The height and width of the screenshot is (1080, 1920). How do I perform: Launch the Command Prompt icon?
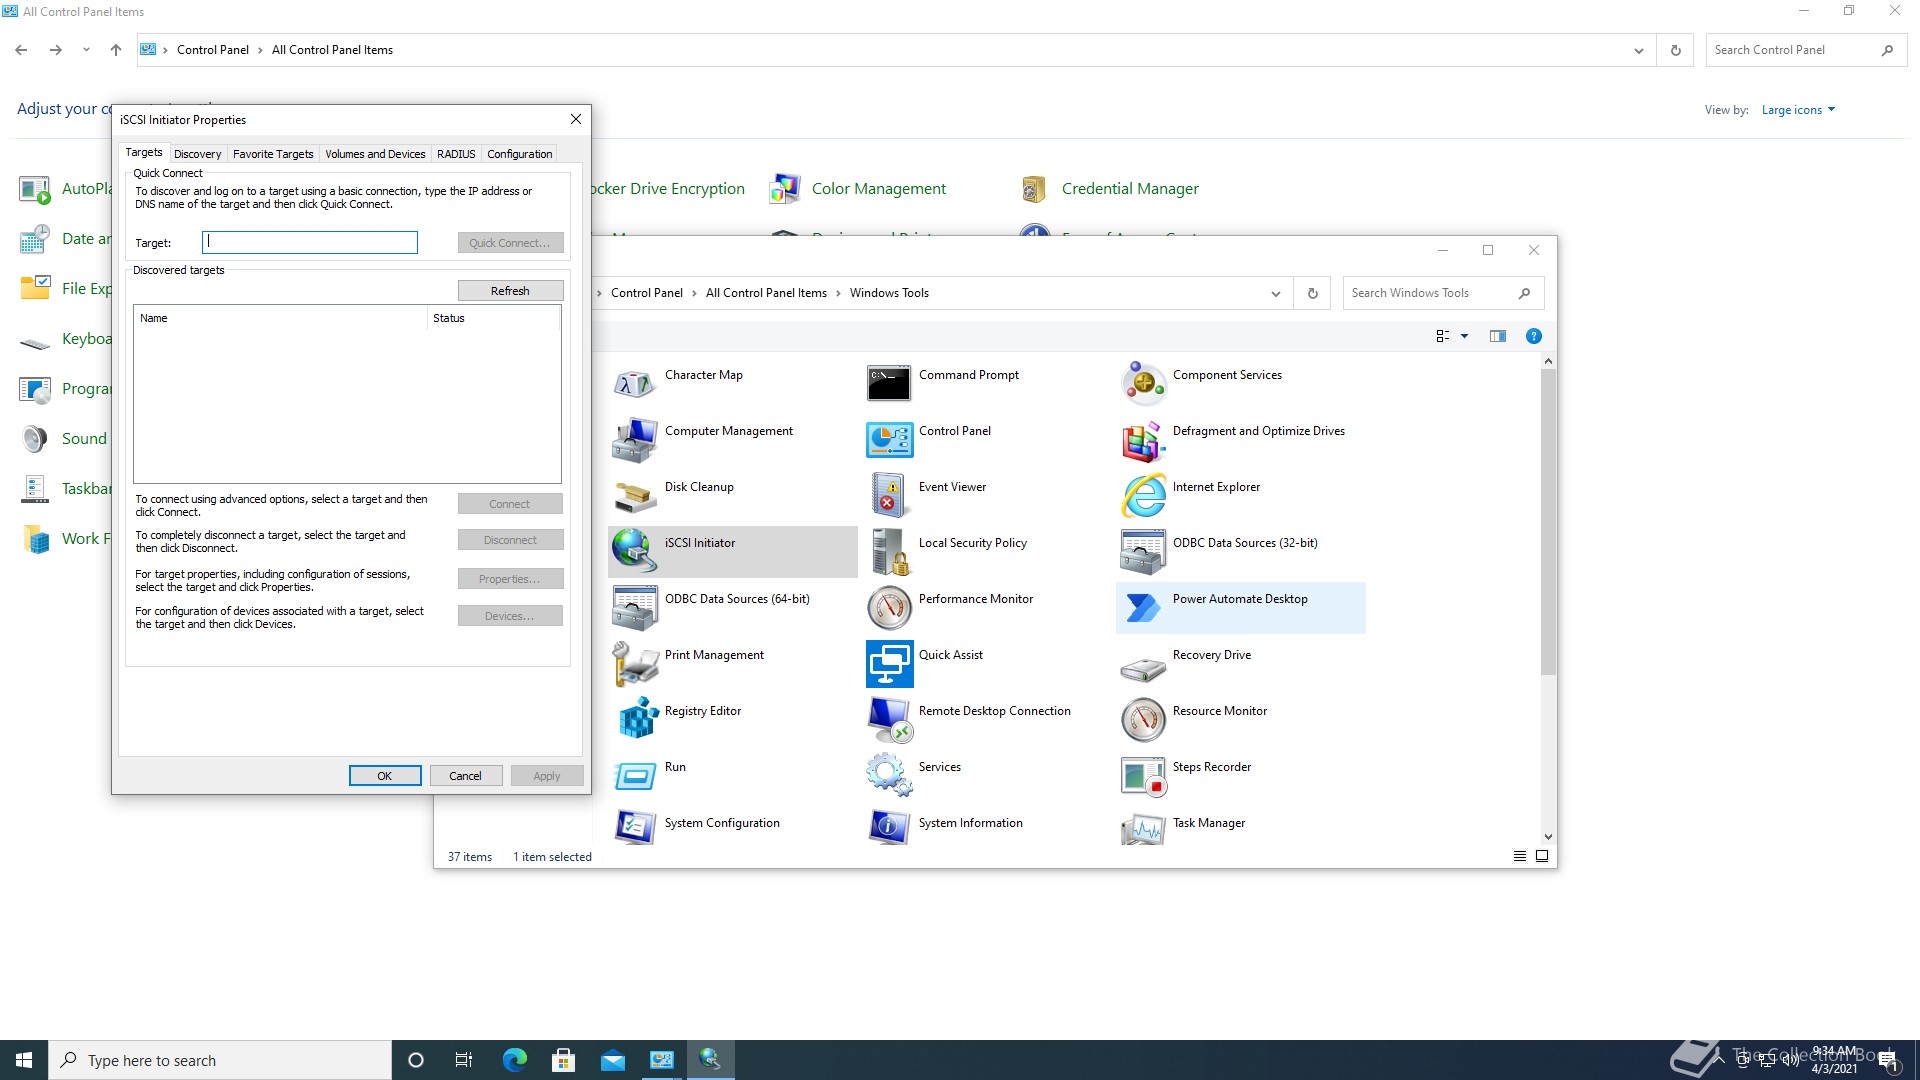point(888,383)
